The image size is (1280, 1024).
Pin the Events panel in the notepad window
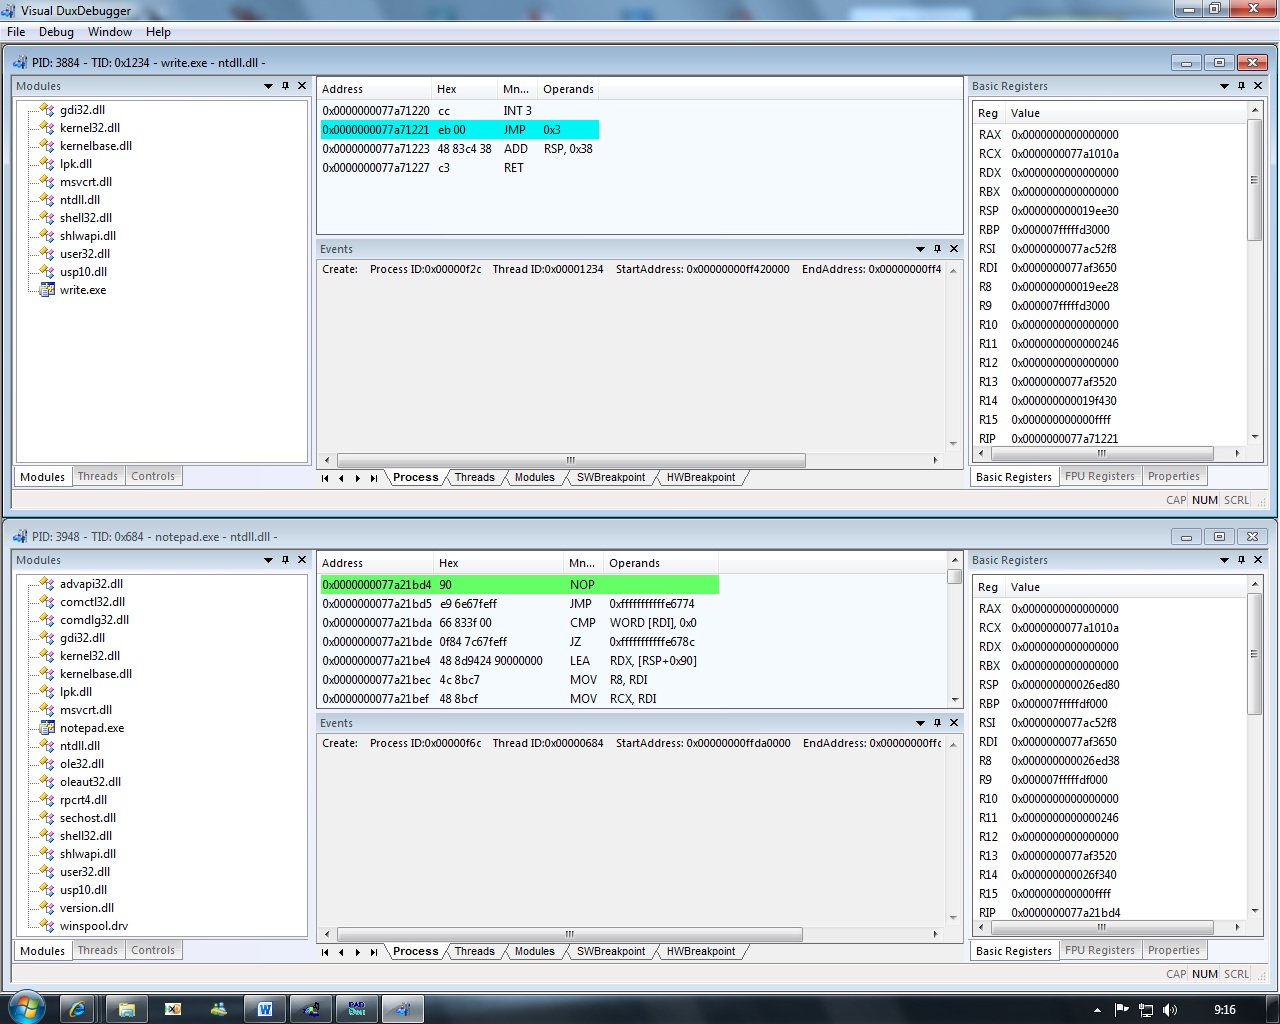pyautogui.click(x=936, y=722)
